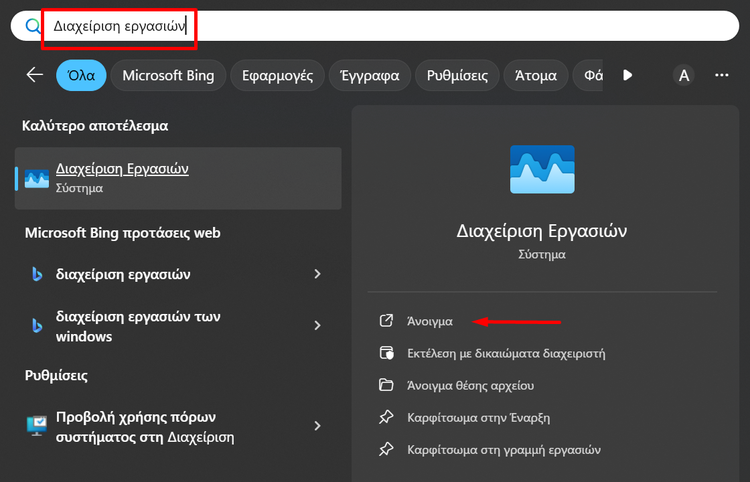Click the search magnifier icon
The height and width of the screenshot is (482, 750).
click(32, 26)
